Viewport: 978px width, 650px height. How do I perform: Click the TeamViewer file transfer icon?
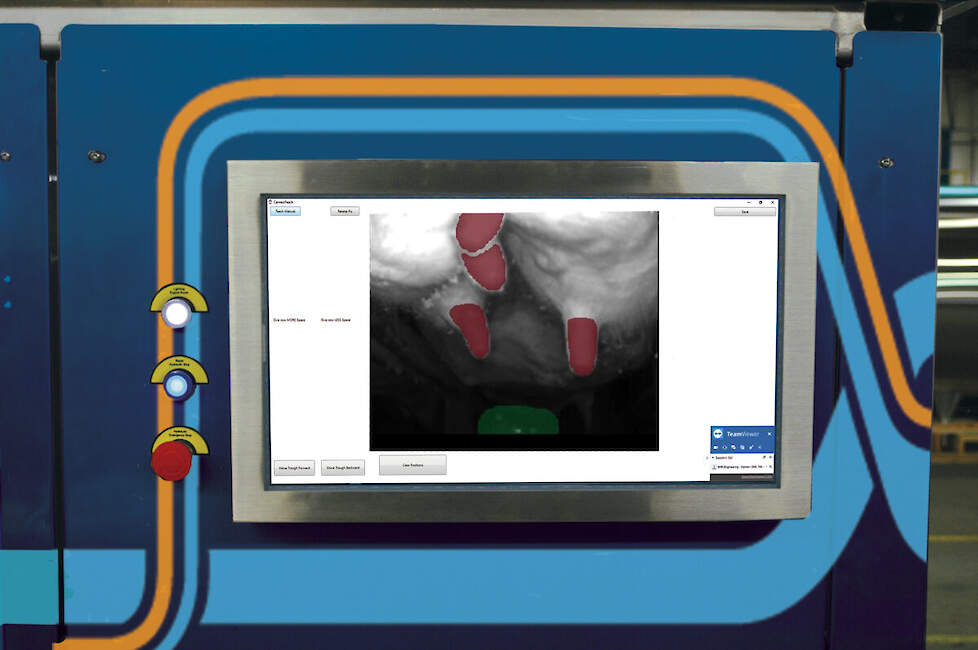(x=743, y=447)
